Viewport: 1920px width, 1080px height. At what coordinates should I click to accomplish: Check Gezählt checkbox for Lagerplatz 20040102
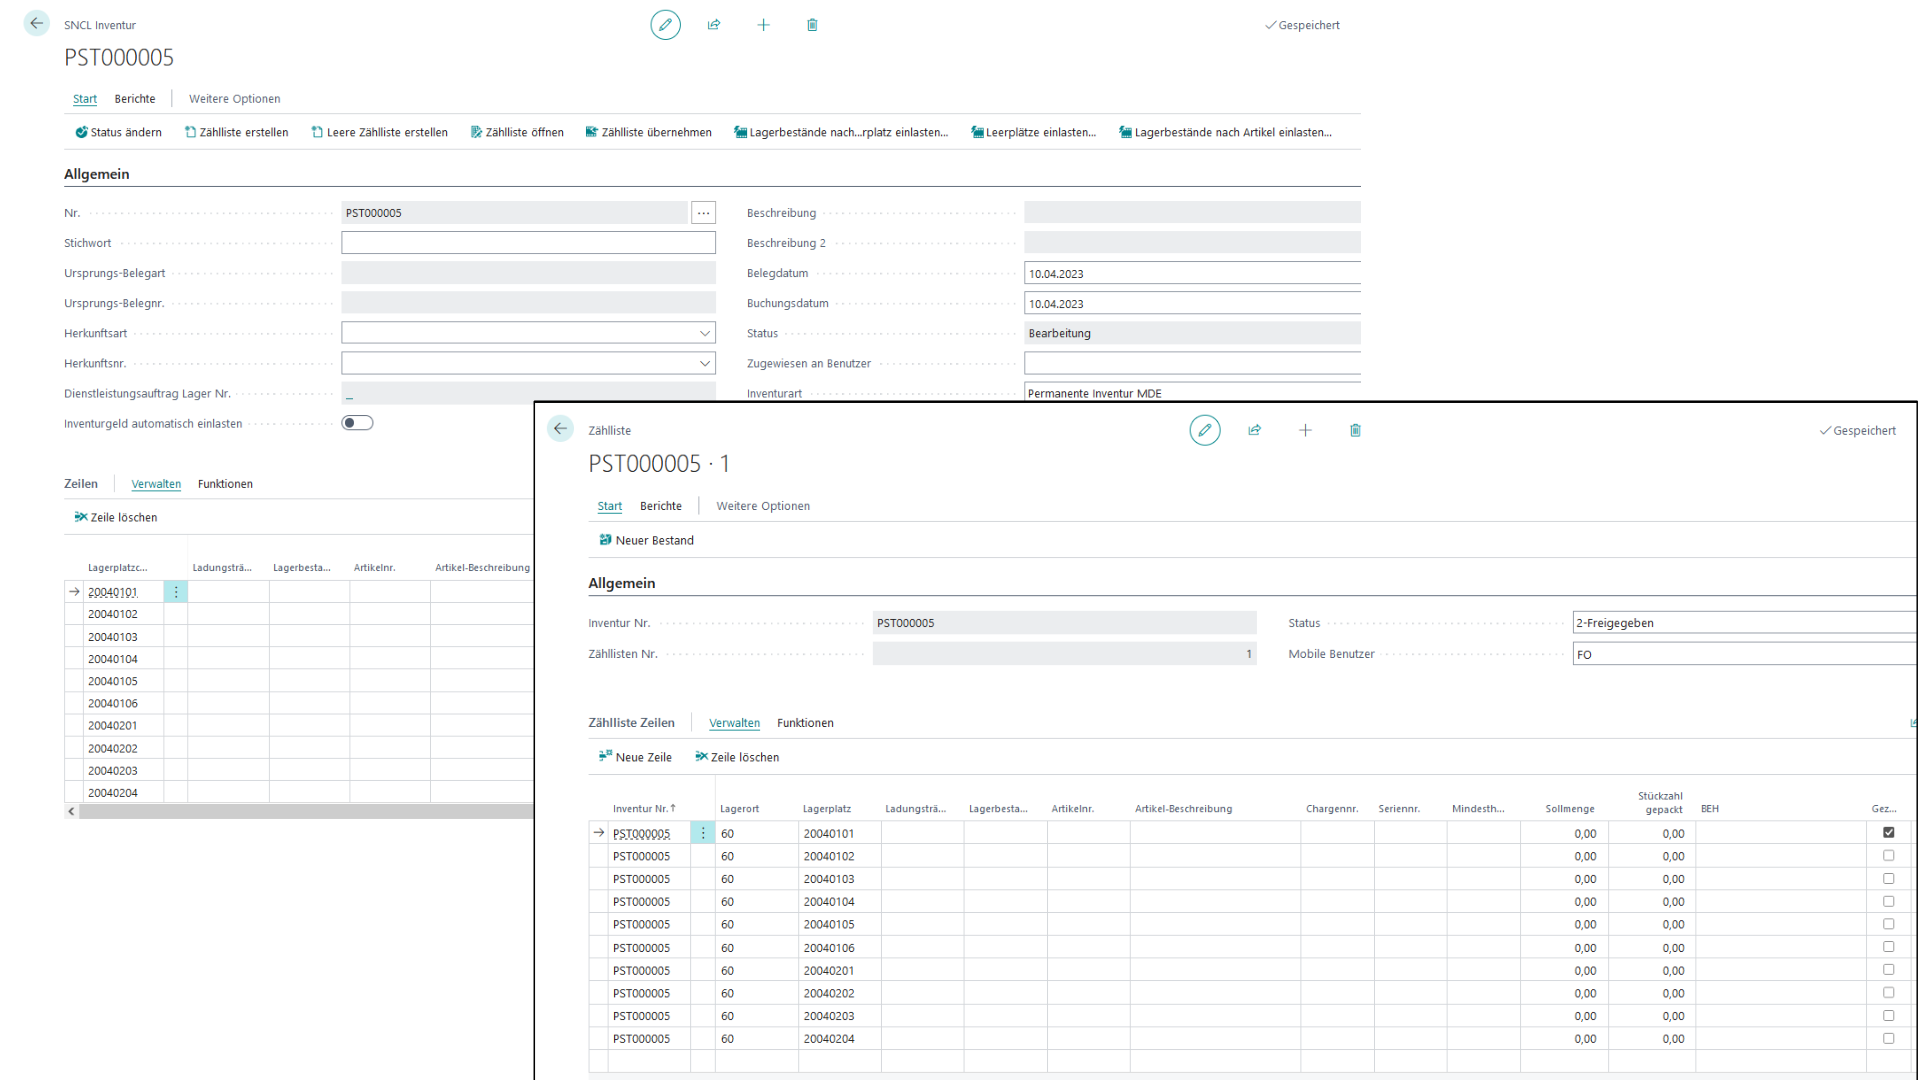tap(1888, 855)
